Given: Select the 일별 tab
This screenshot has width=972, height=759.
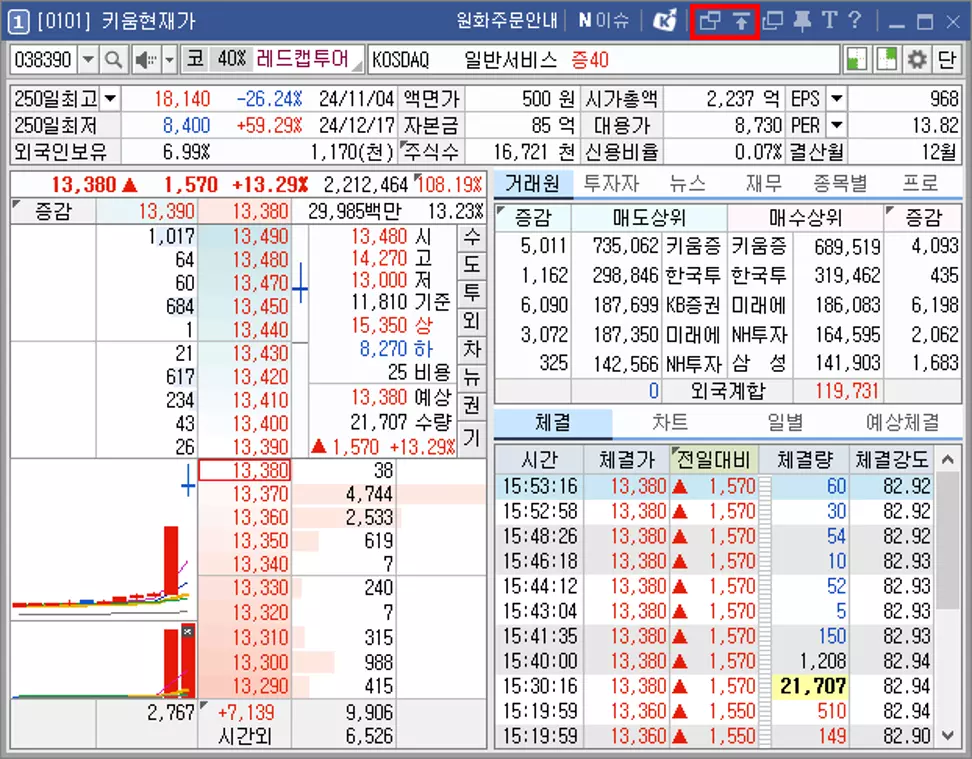Looking at the screenshot, I should (x=785, y=423).
